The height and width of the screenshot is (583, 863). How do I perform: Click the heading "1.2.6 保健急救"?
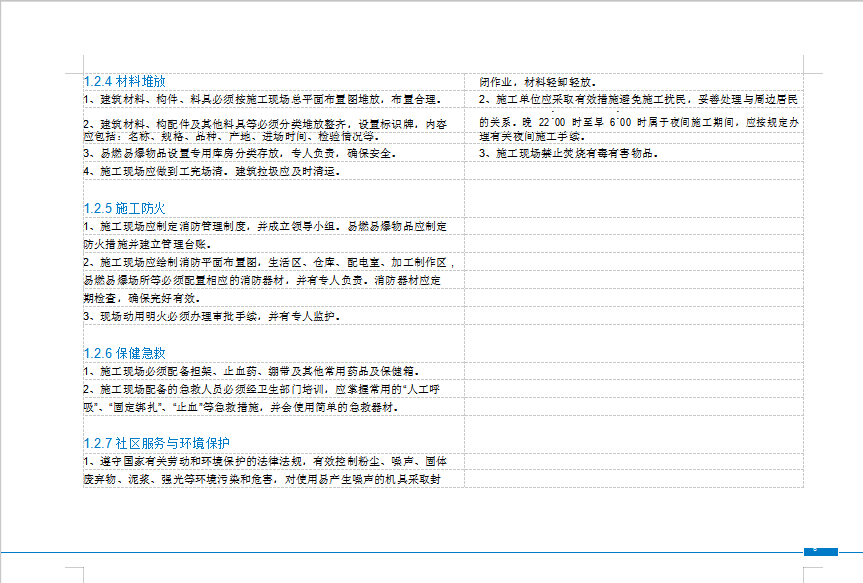pyautogui.click(x=124, y=353)
